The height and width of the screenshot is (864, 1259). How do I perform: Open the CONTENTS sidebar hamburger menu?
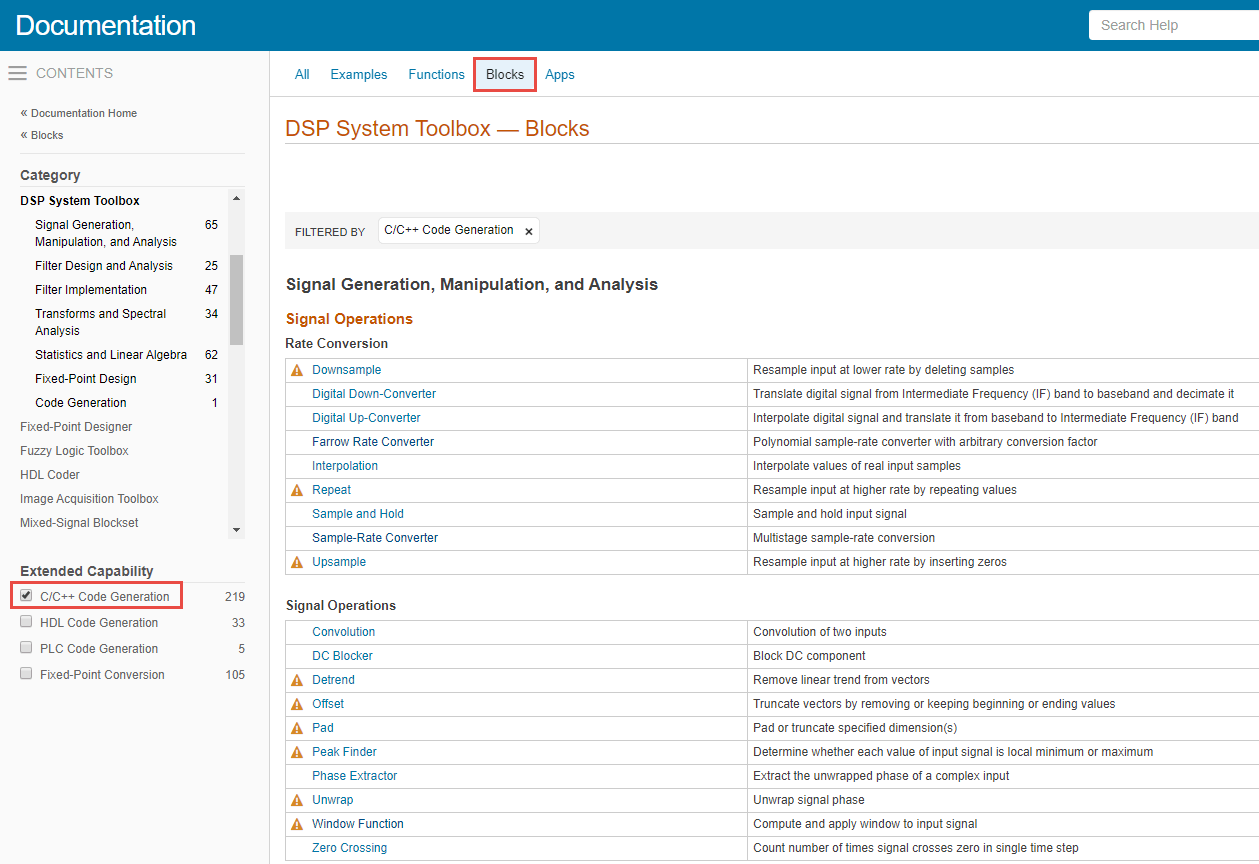tap(17, 72)
